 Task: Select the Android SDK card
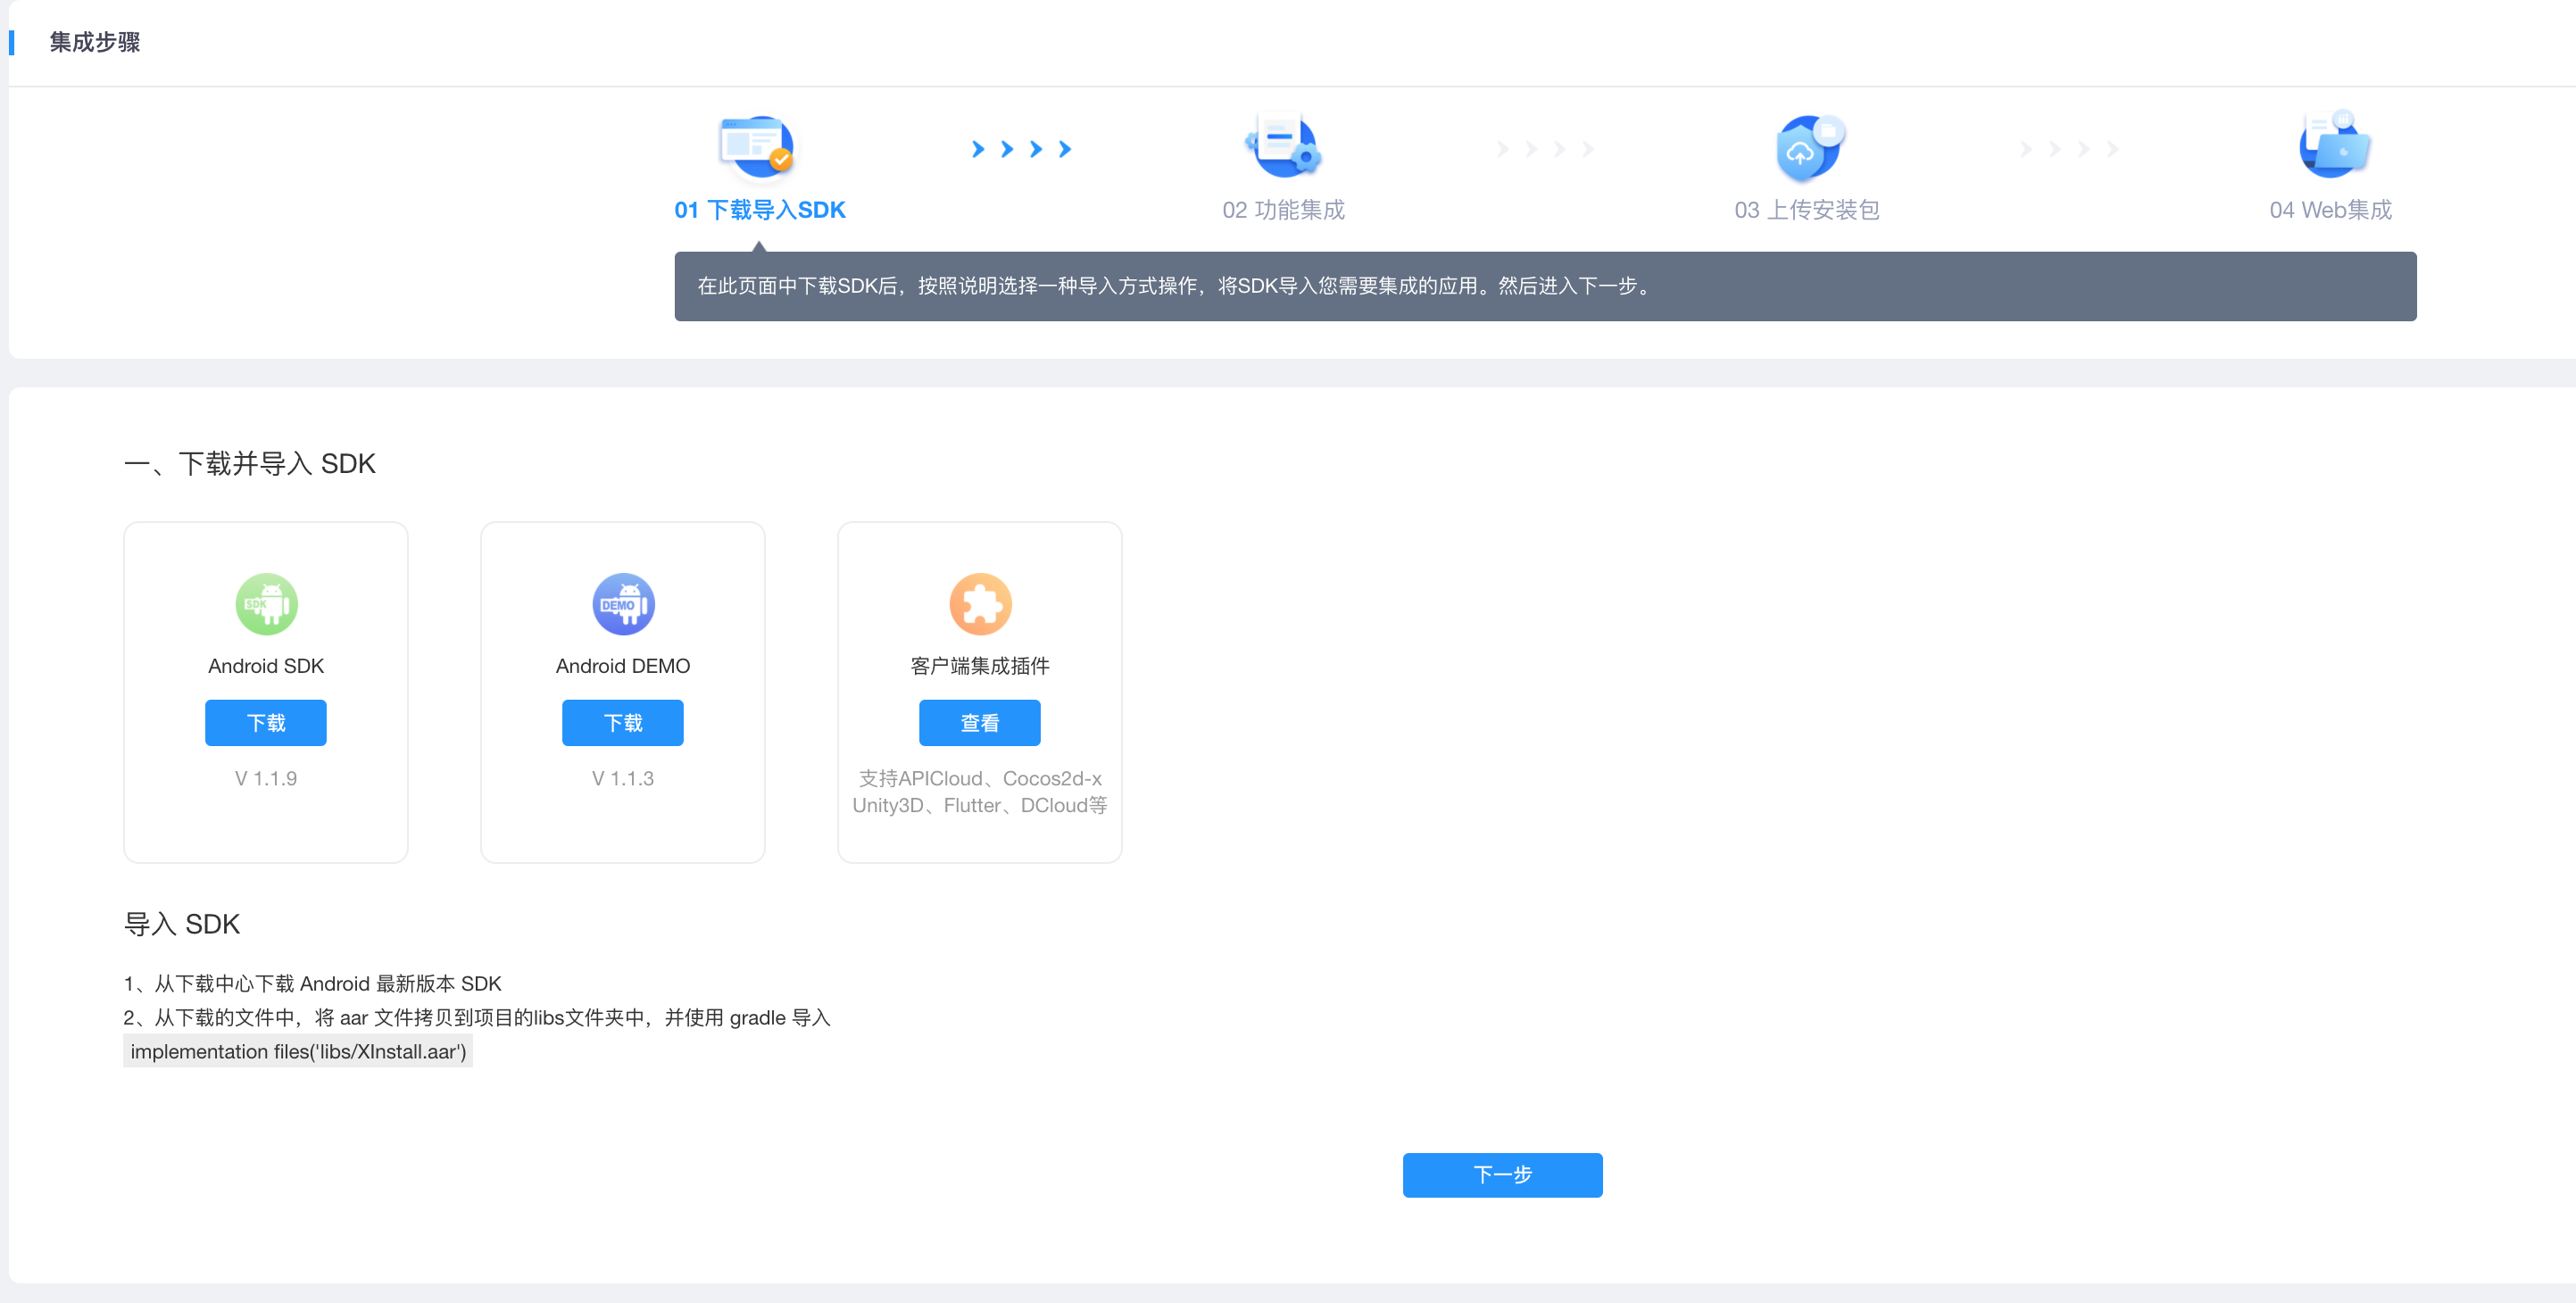coord(265,692)
